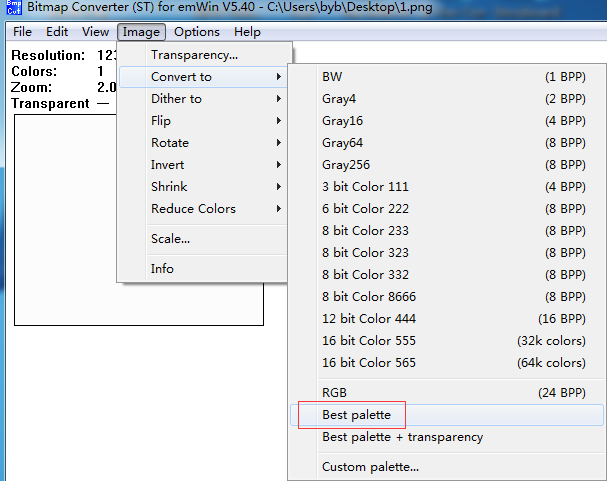Click the window title bar text
Viewport: 607px width, 481px height.
point(230,7)
